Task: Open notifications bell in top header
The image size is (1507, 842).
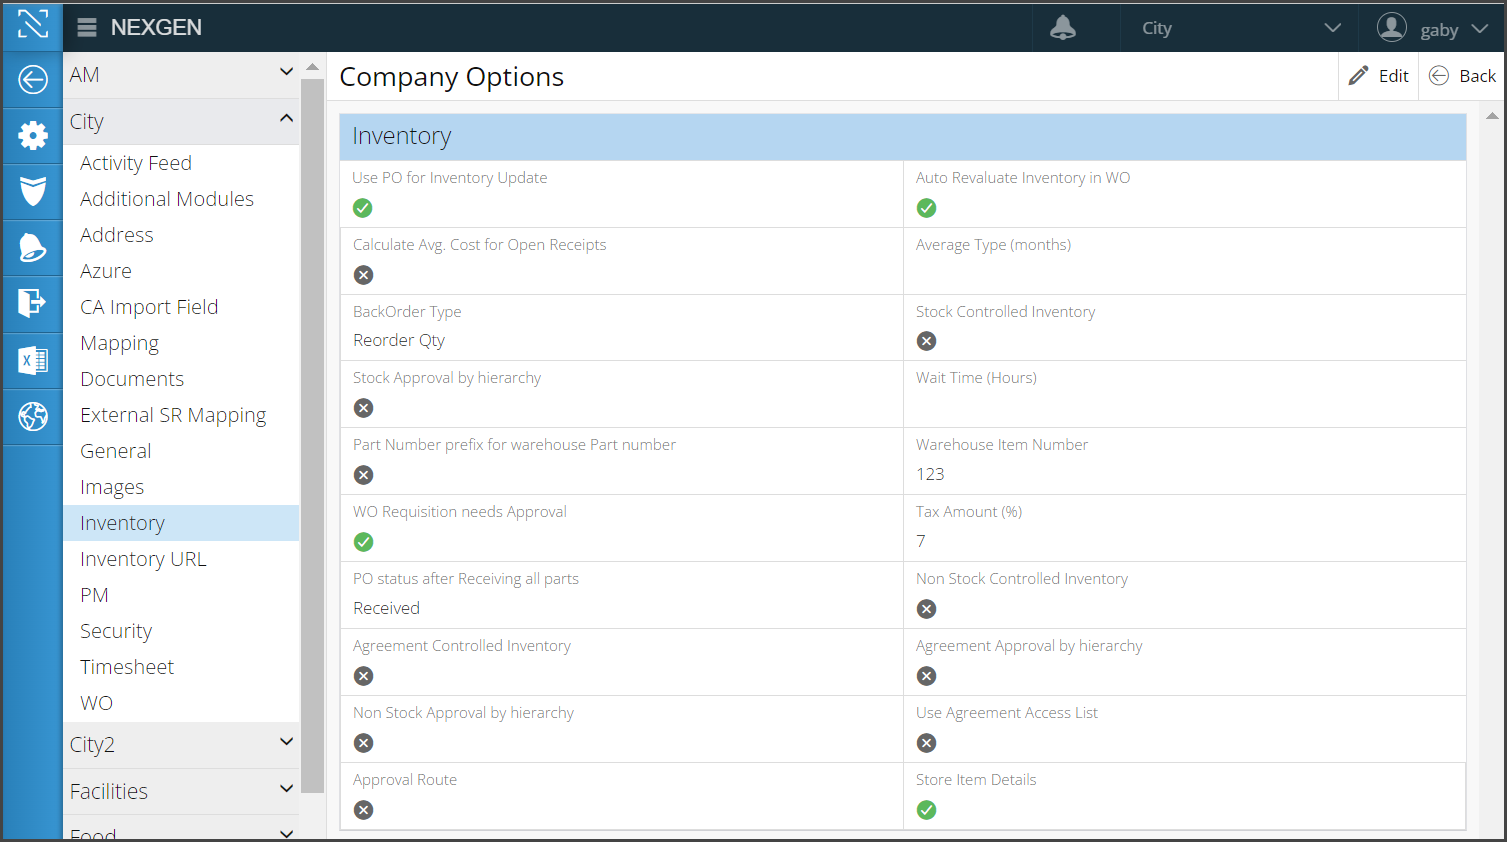Action: (1062, 28)
